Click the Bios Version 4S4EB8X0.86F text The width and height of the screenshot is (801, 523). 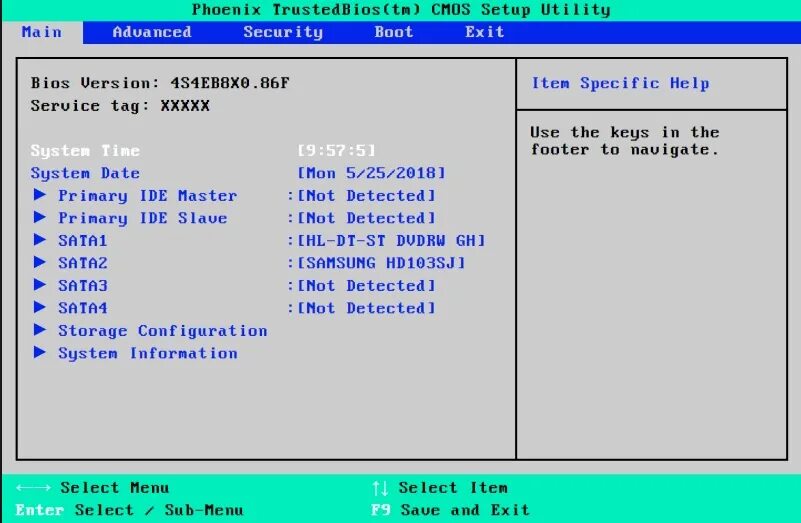pos(160,83)
